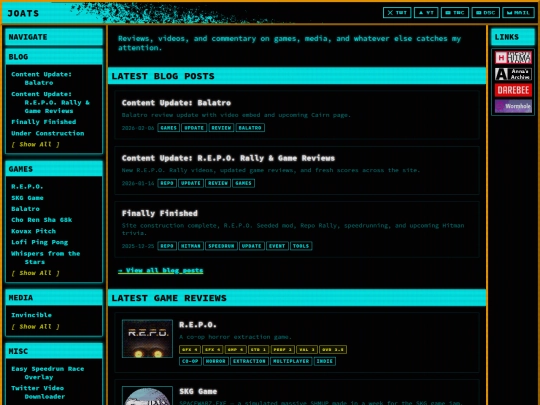Select REVIEW tag on the Balatro post
This screenshot has width=540, height=405.
pos(221,128)
